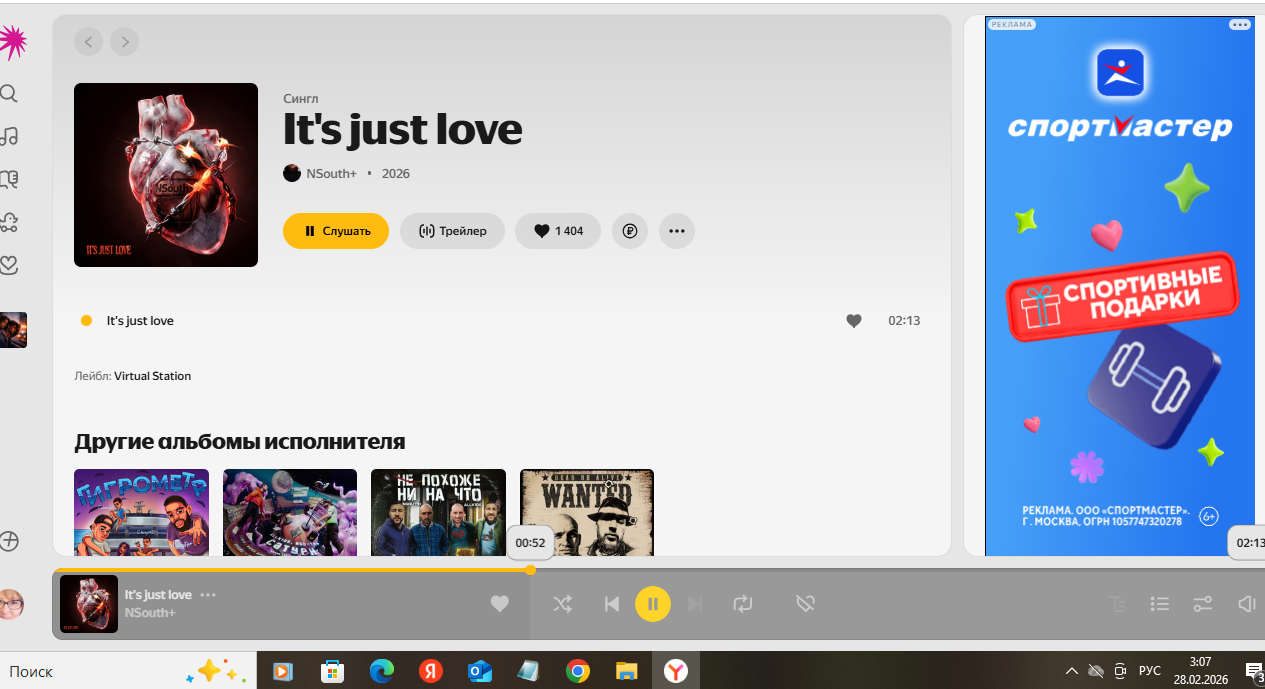This screenshot has height=689, width=1265.
Task: Open File Explorer from the taskbar
Action: click(627, 671)
